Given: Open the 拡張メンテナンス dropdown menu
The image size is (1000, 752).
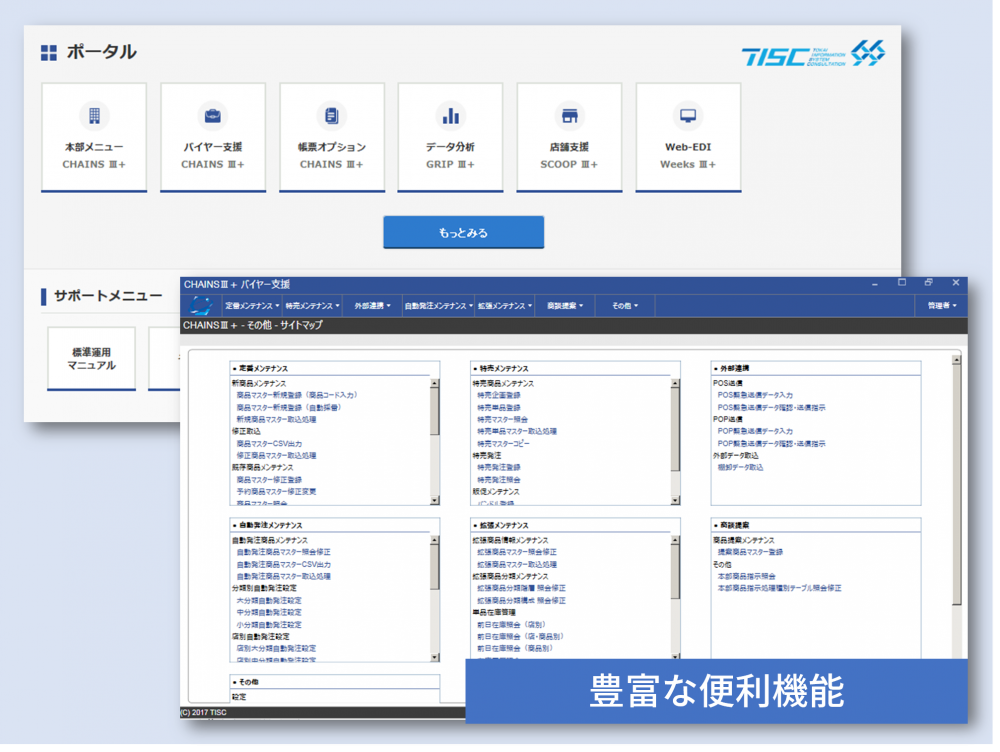Looking at the screenshot, I should click(x=505, y=306).
